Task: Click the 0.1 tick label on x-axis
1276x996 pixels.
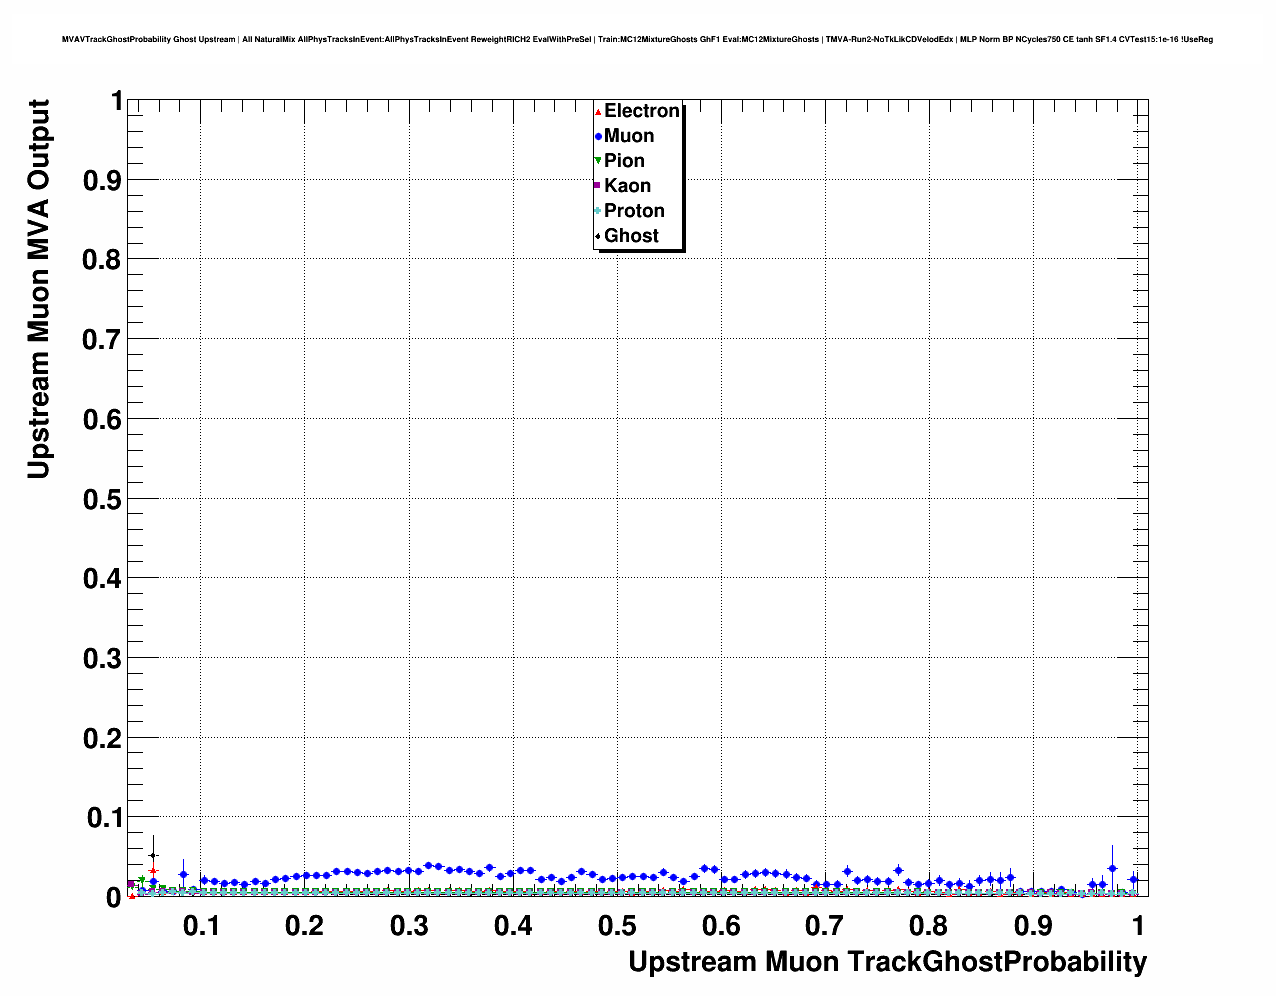Action: 201,926
